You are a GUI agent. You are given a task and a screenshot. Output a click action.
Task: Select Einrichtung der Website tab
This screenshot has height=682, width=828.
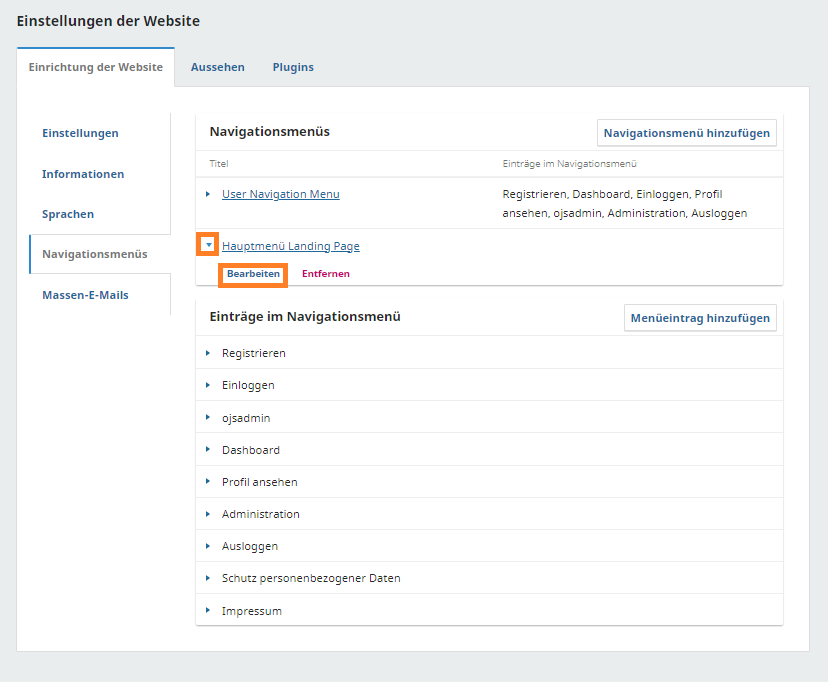(x=95, y=67)
